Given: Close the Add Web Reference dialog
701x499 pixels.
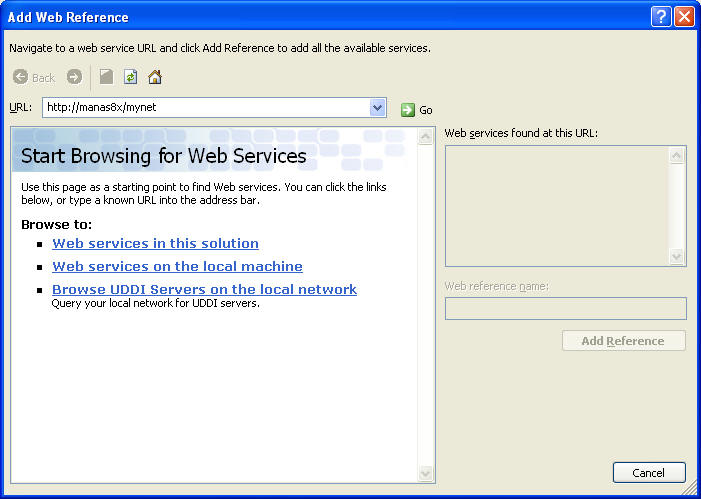Looking at the screenshot, I should pyautogui.click(x=684, y=17).
